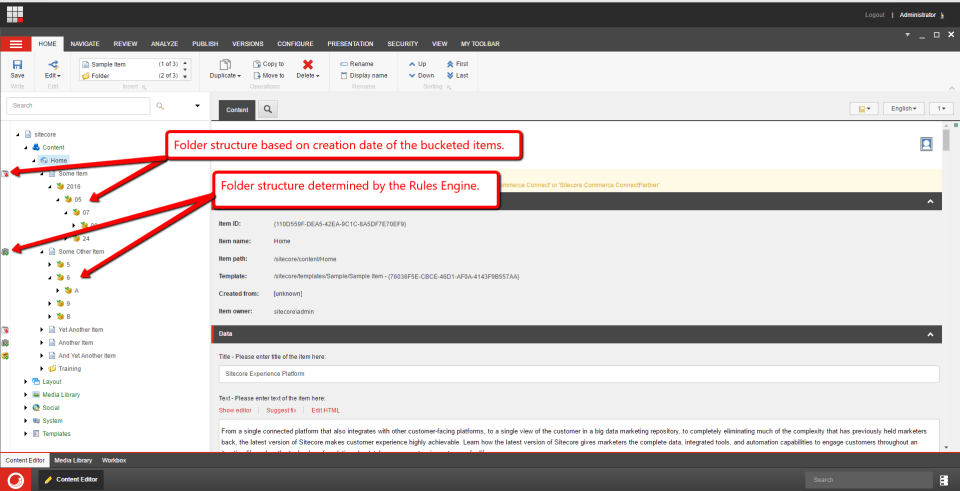Switch to the Media Library bottom tab

[73, 460]
